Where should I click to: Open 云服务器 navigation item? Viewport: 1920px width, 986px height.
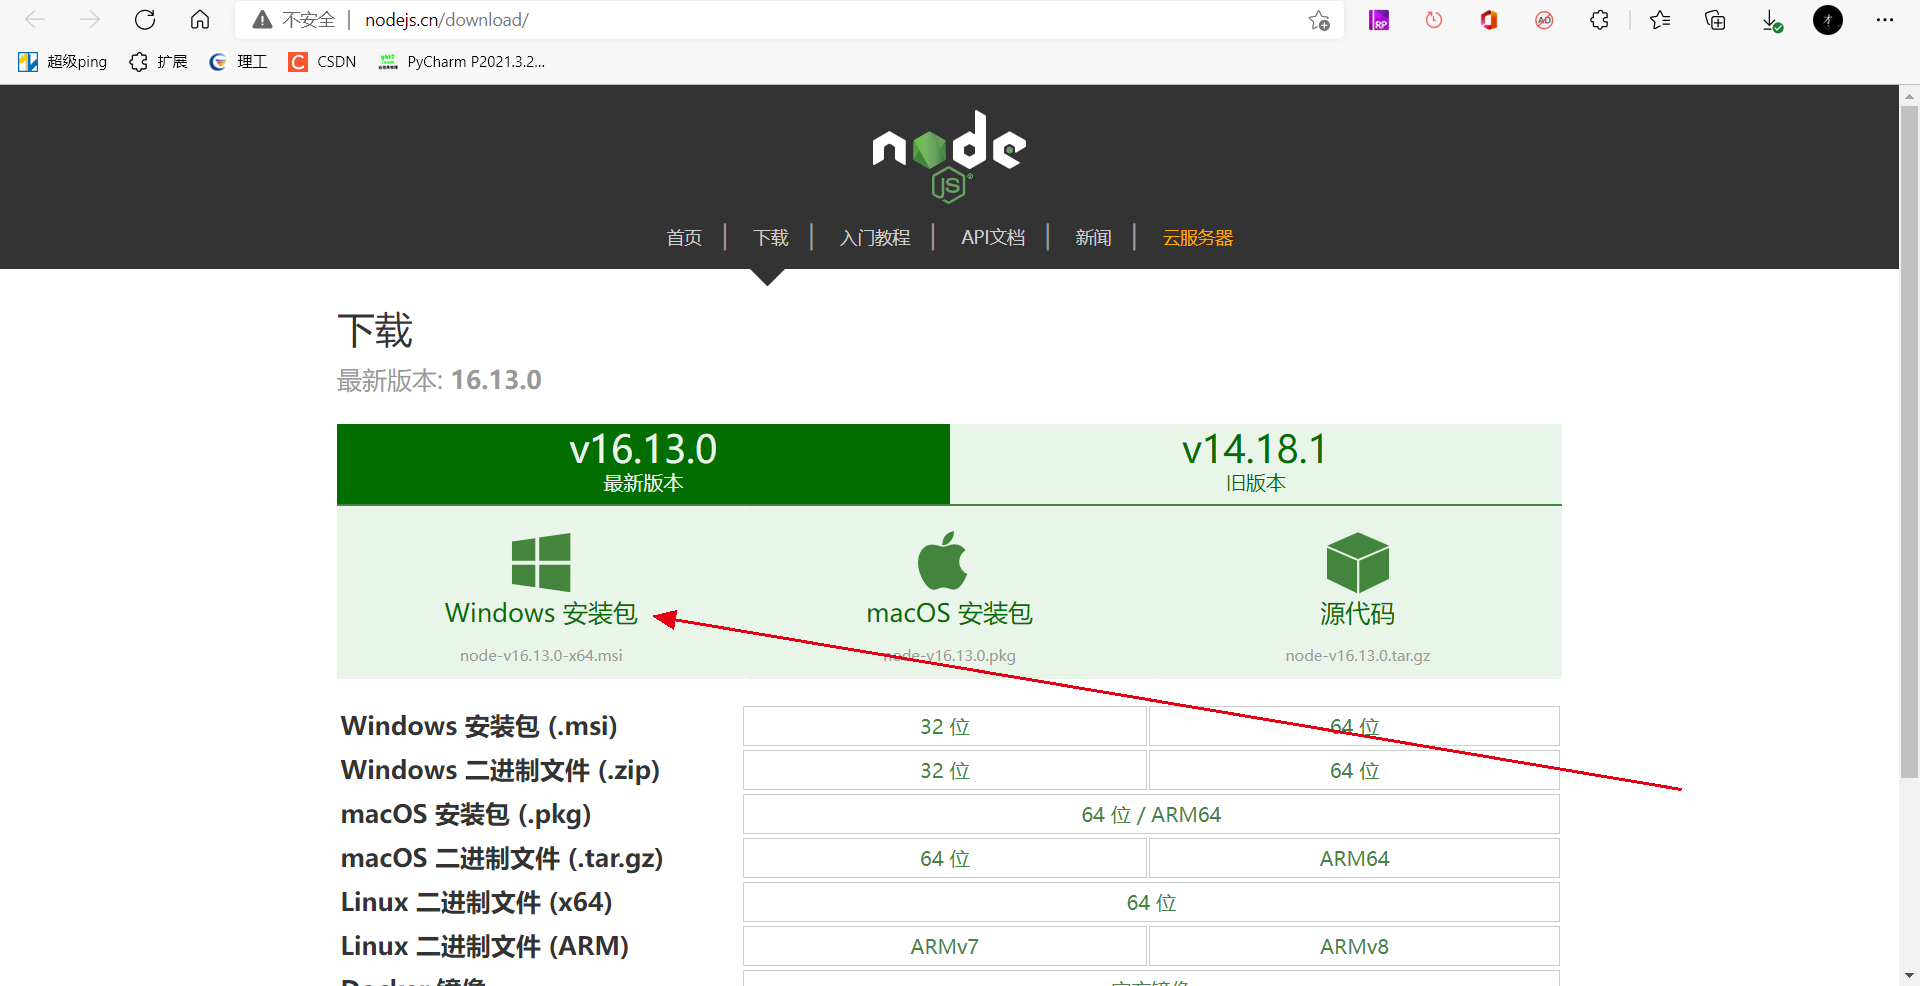pyautogui.click(x=1198, y=238)
